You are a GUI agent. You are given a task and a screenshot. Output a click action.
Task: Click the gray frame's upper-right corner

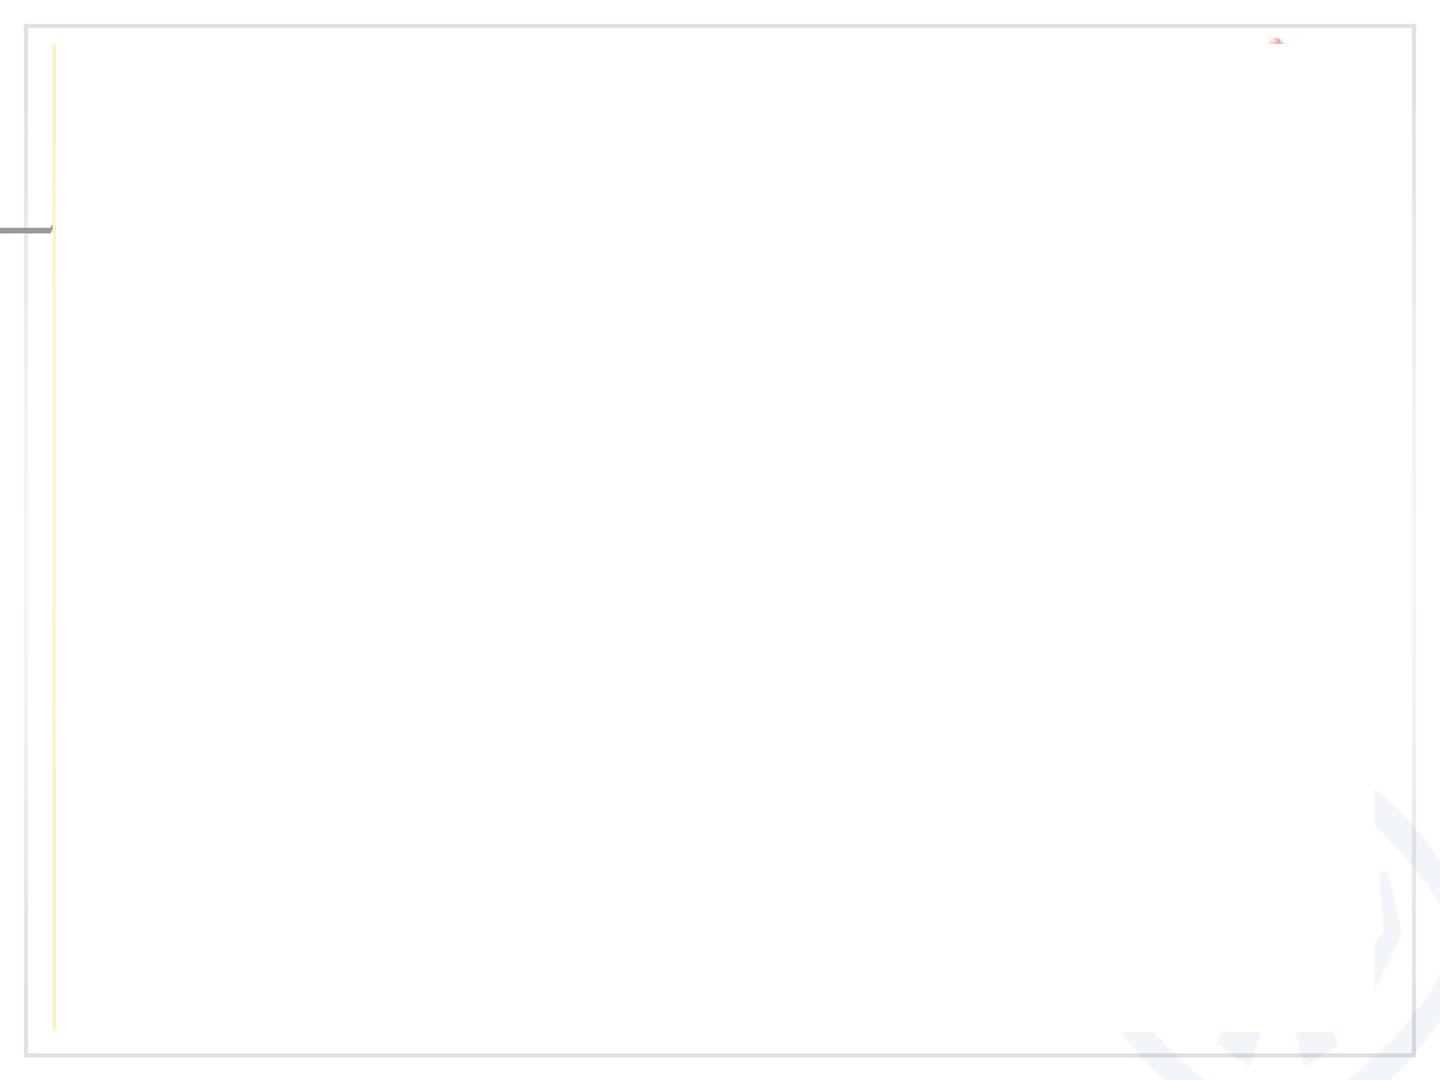point(1414,27)
